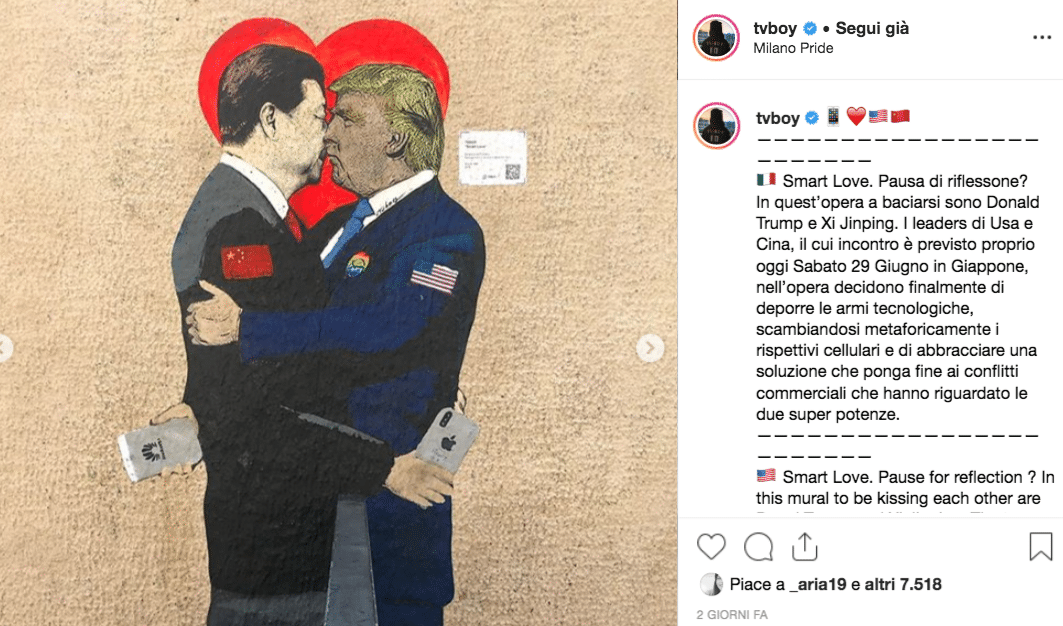Screen dimensions: 1063x626
Task: Share the post using the share icon
Action: tap(805, 547)
